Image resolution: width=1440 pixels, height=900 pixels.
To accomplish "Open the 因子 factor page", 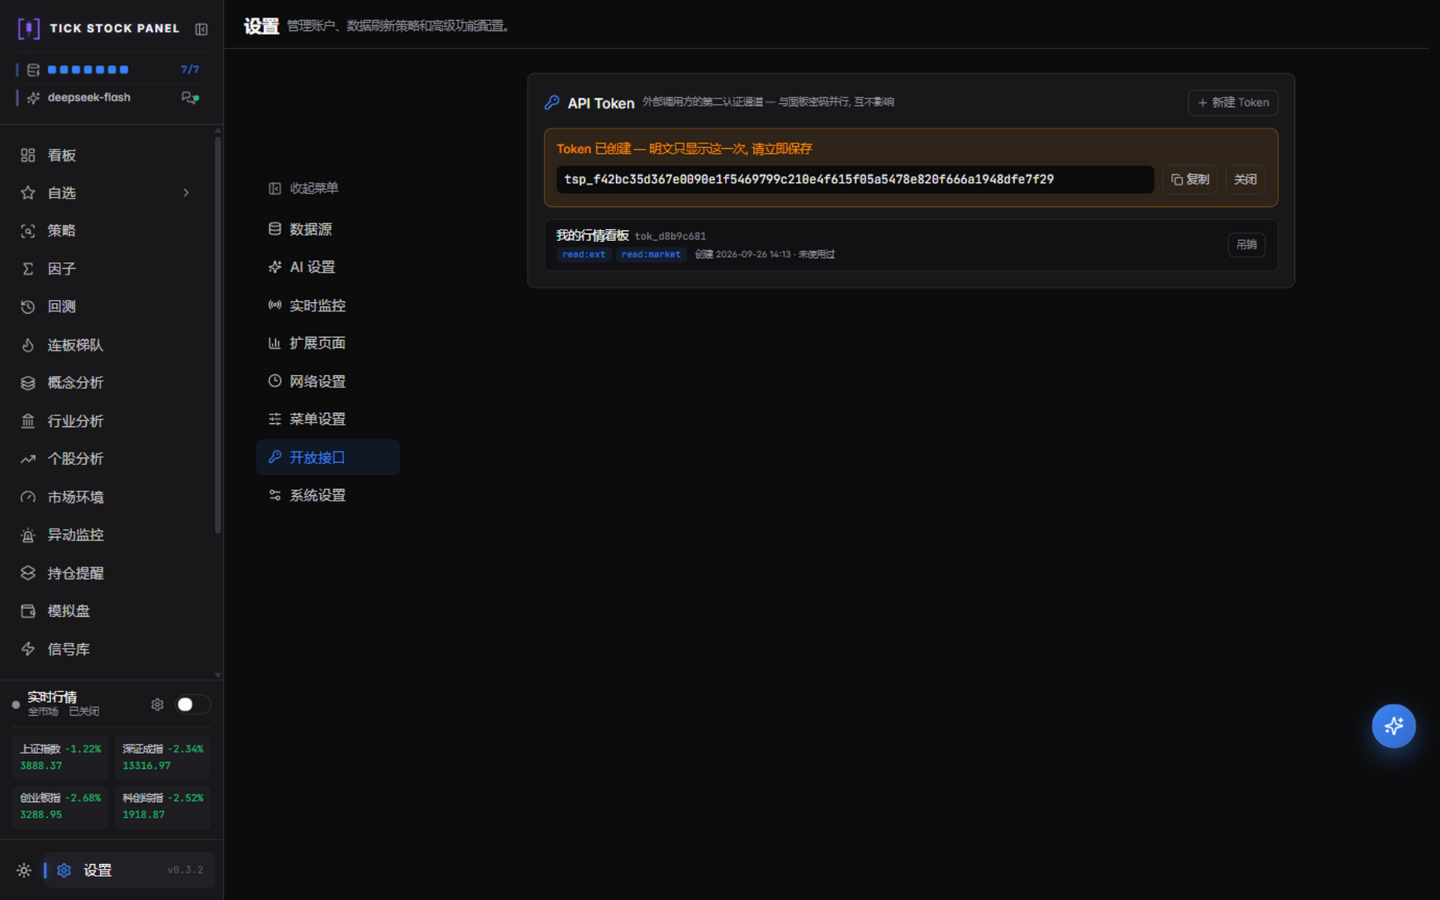I will (107, 269).
